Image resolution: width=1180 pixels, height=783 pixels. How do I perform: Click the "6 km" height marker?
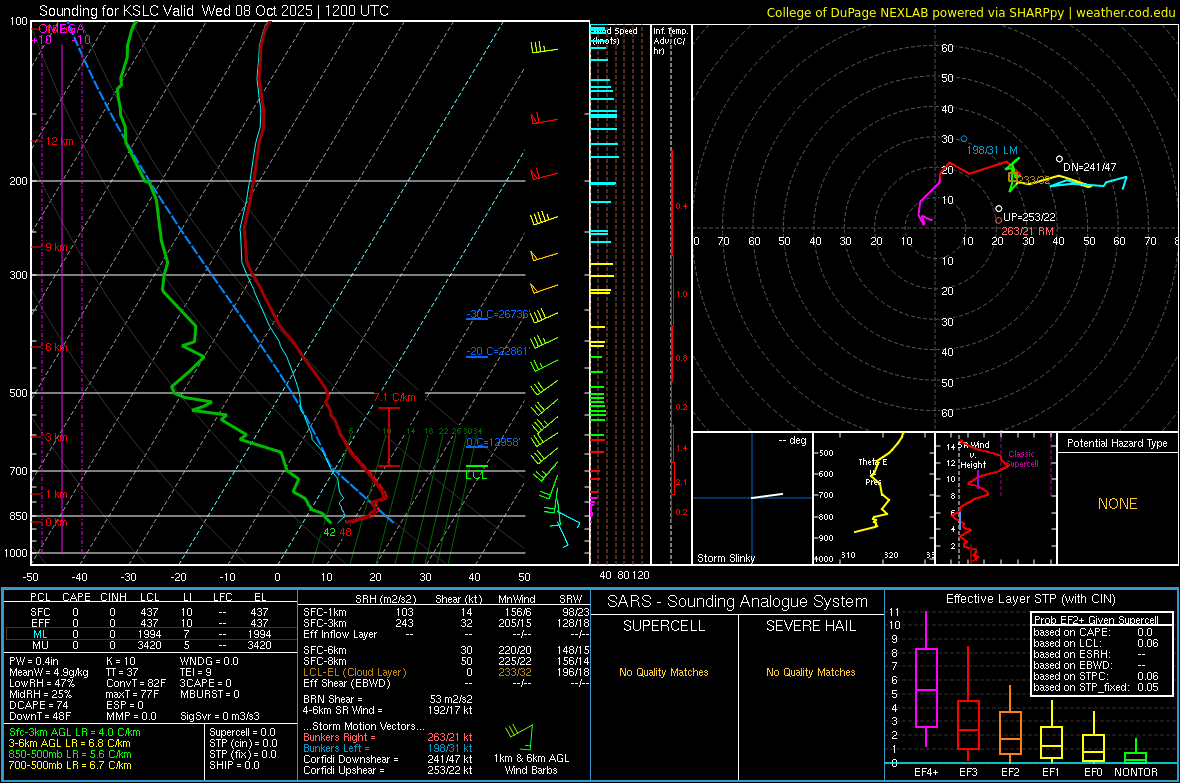[56, 347]
